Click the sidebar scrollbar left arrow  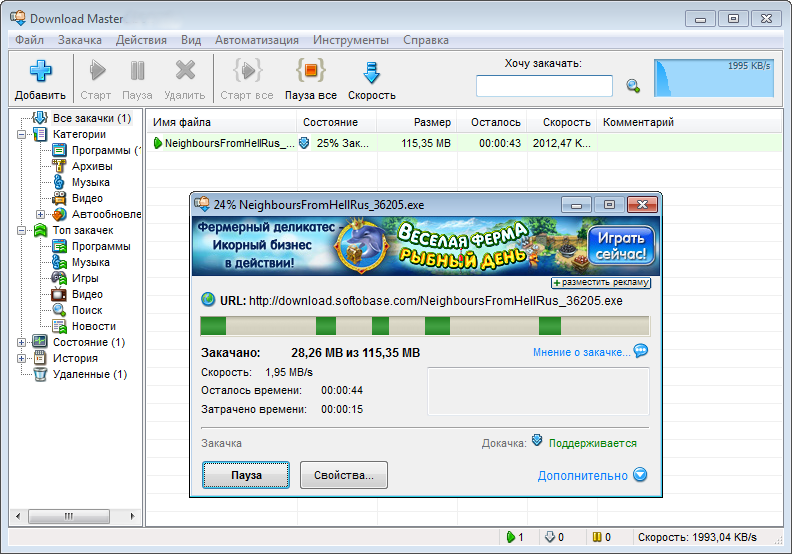point(19,516)
